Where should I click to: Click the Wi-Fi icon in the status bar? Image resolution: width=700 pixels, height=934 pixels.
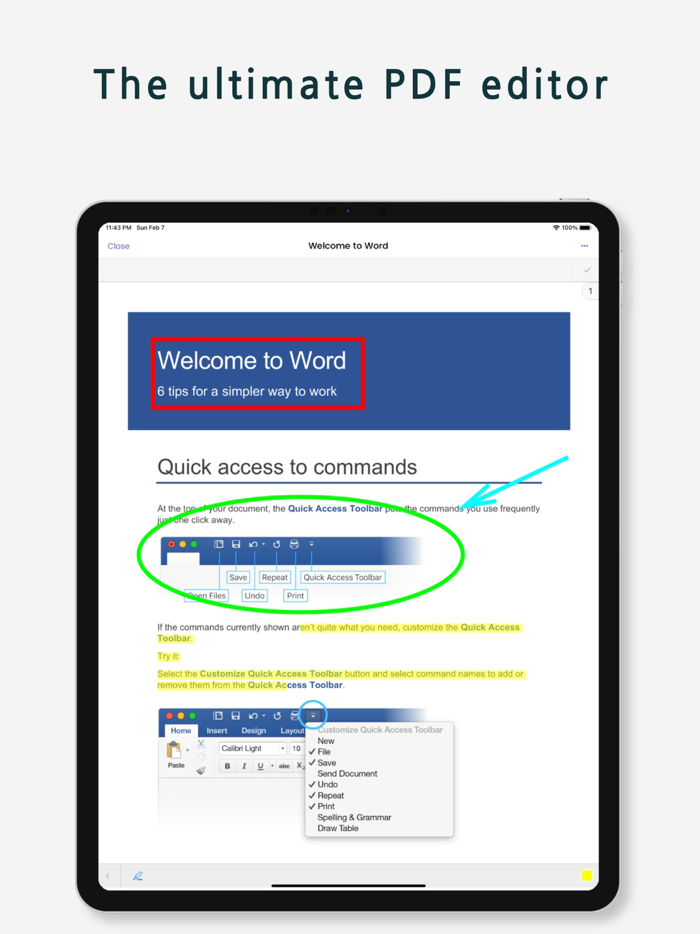tap(556, 228)
